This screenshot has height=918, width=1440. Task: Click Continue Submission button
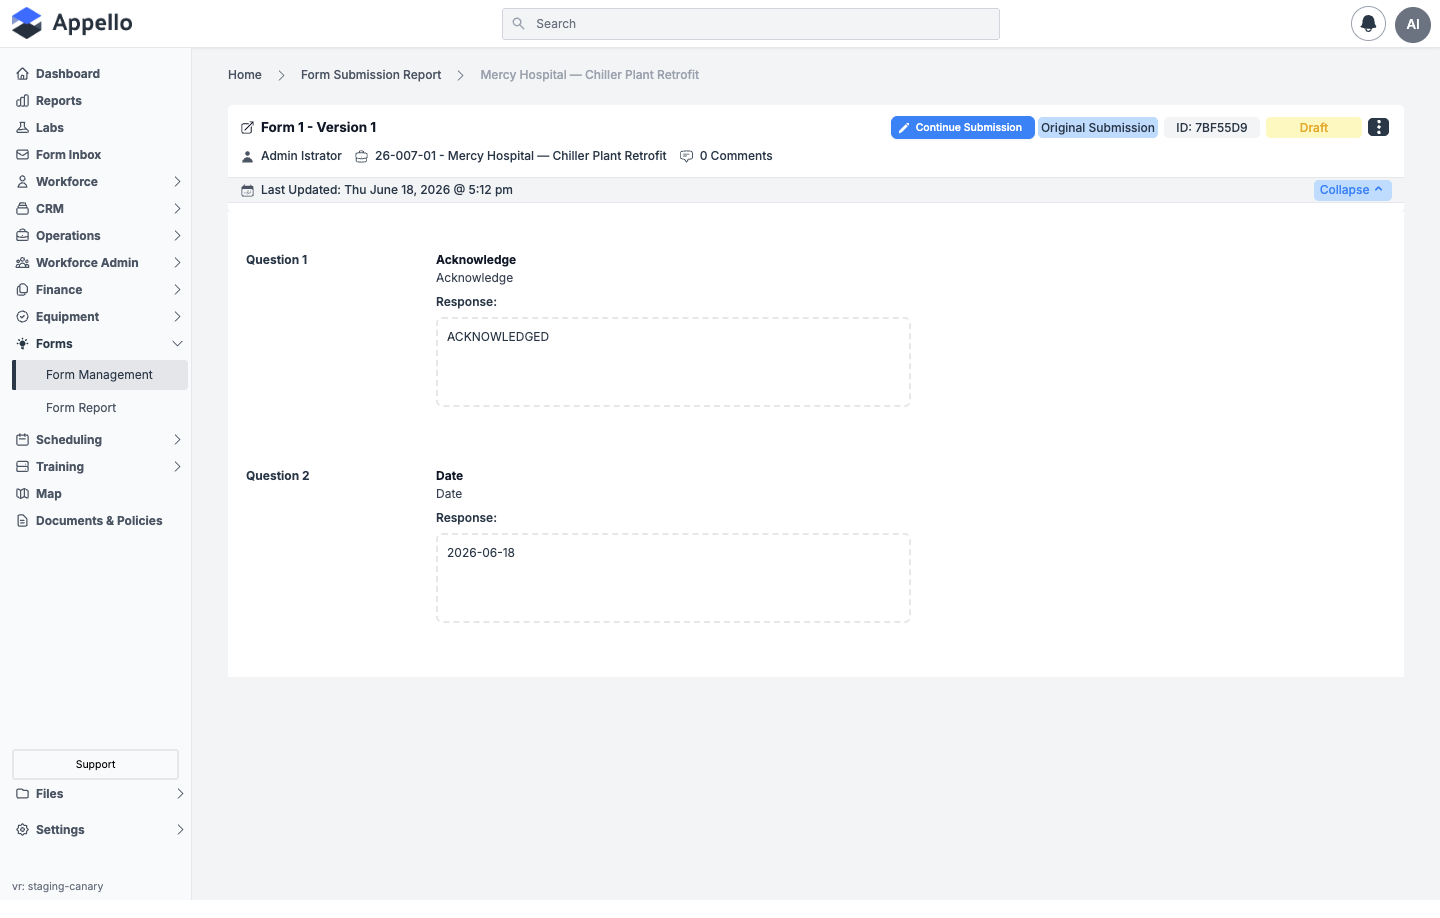[962, 128]
